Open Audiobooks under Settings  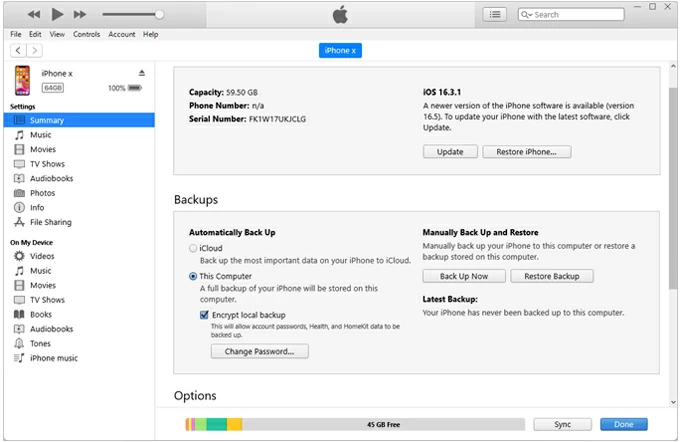(x=51, y=178)
